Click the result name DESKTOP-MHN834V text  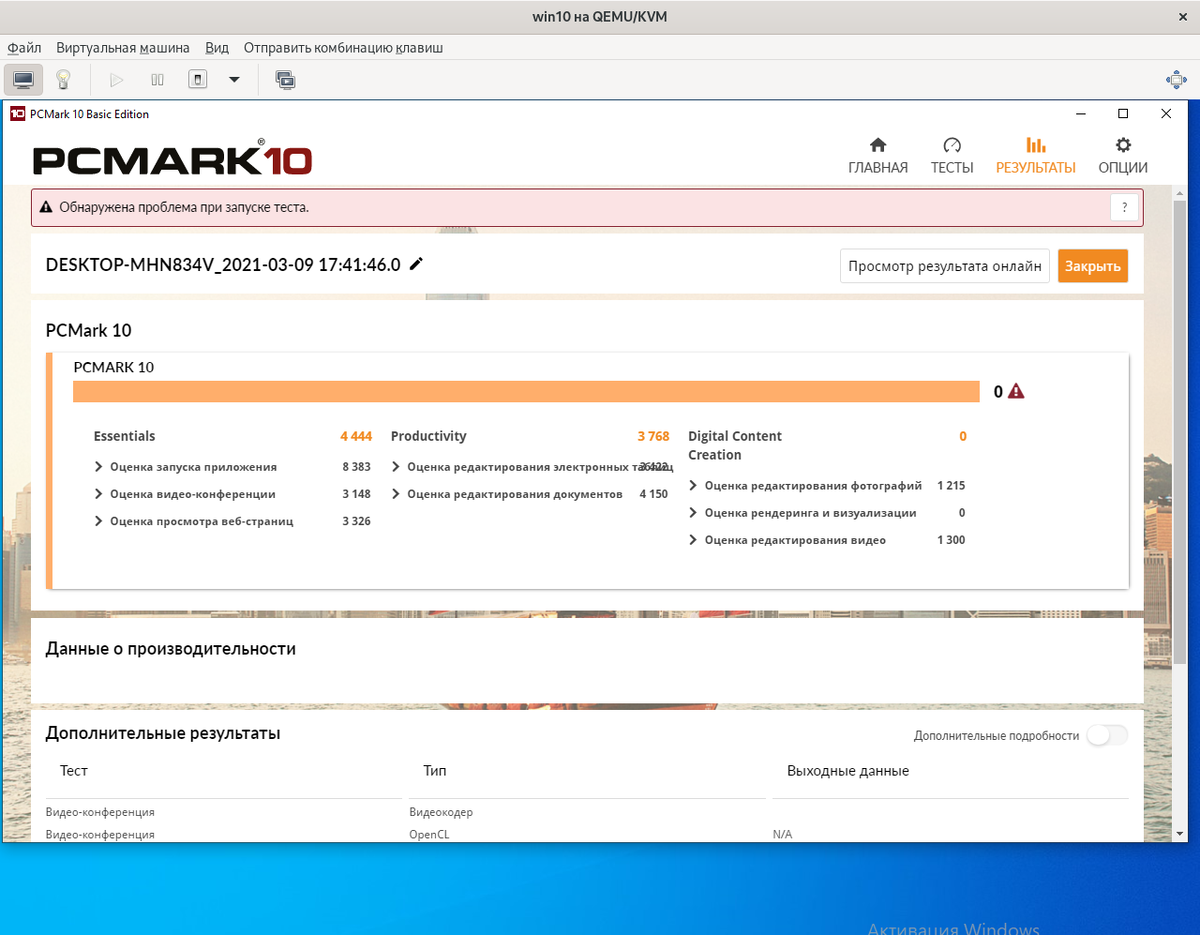tap(223, 265)
